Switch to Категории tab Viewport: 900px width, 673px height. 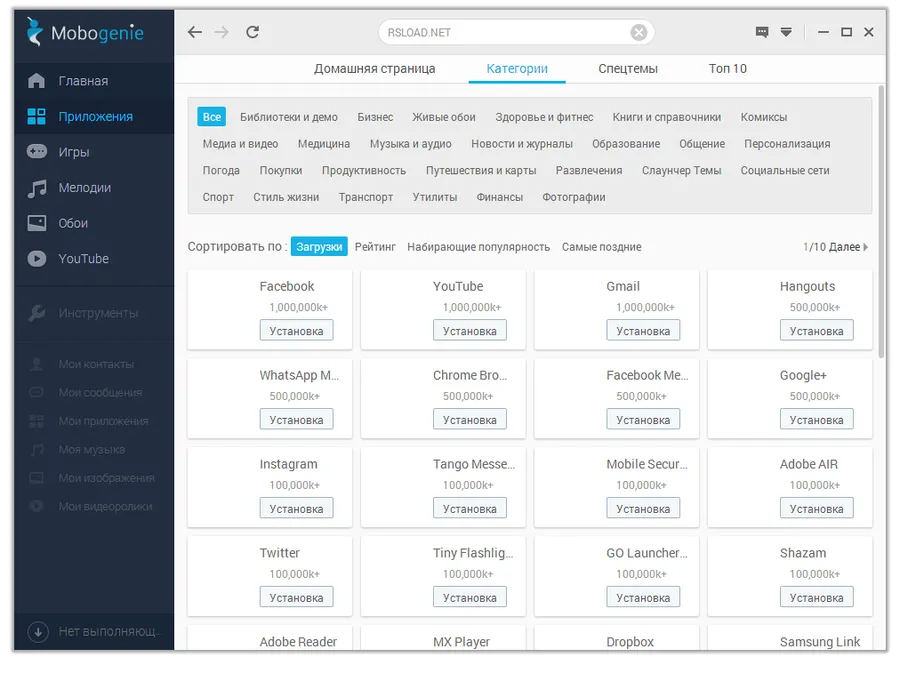[x=517, y=69]
